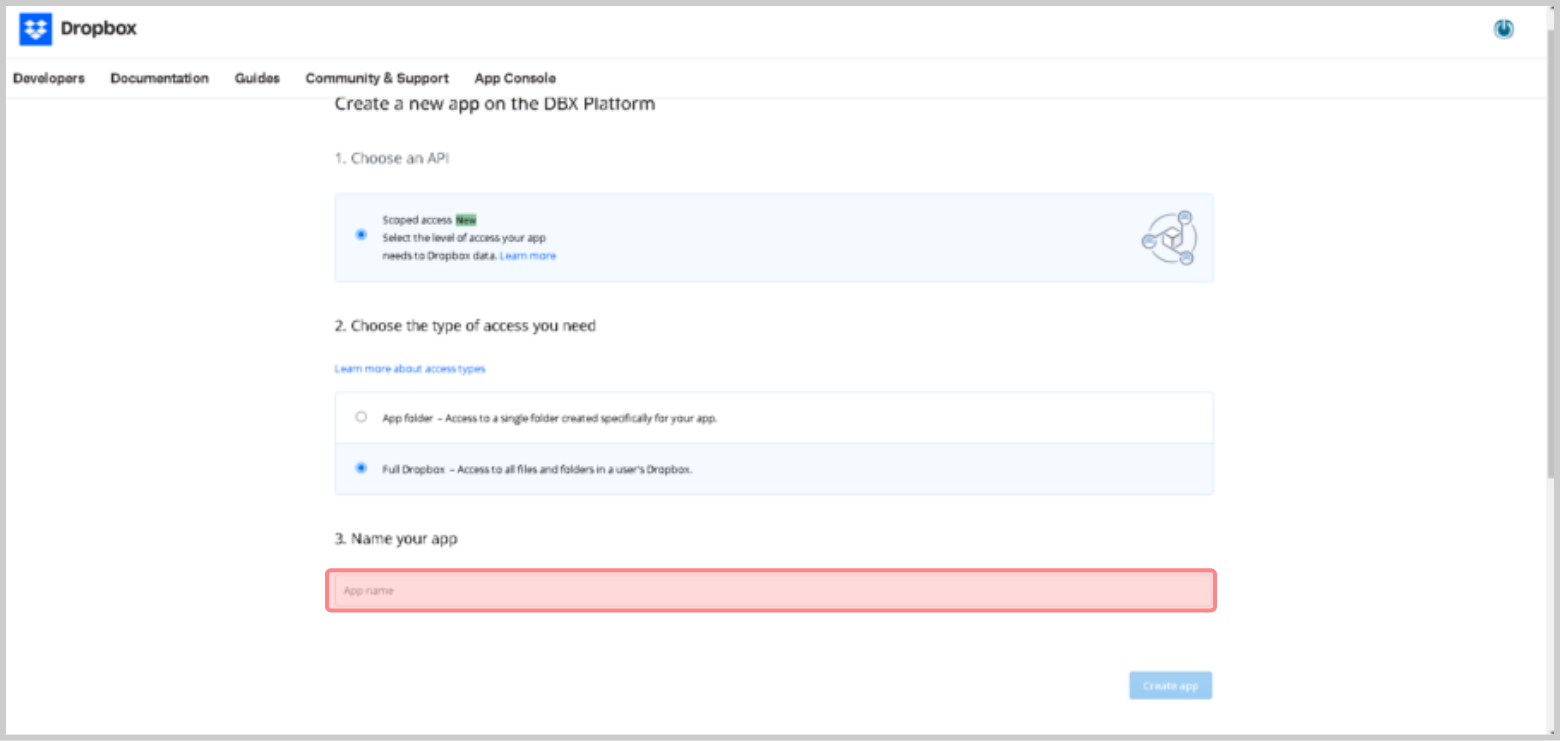The height and width of the screenshot is (741, 1560).
Task: Click the '3. Name your app' heading
Action: [396, 539]
